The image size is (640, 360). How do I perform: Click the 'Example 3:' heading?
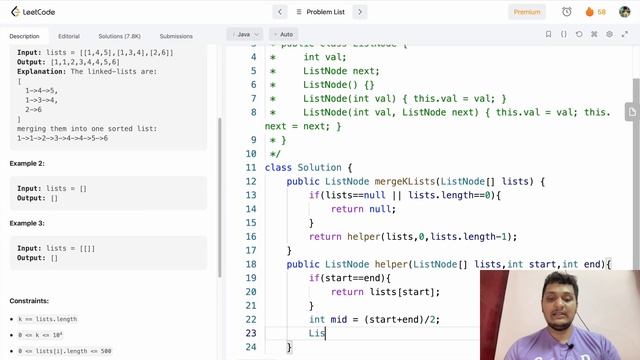coord(27,223)
